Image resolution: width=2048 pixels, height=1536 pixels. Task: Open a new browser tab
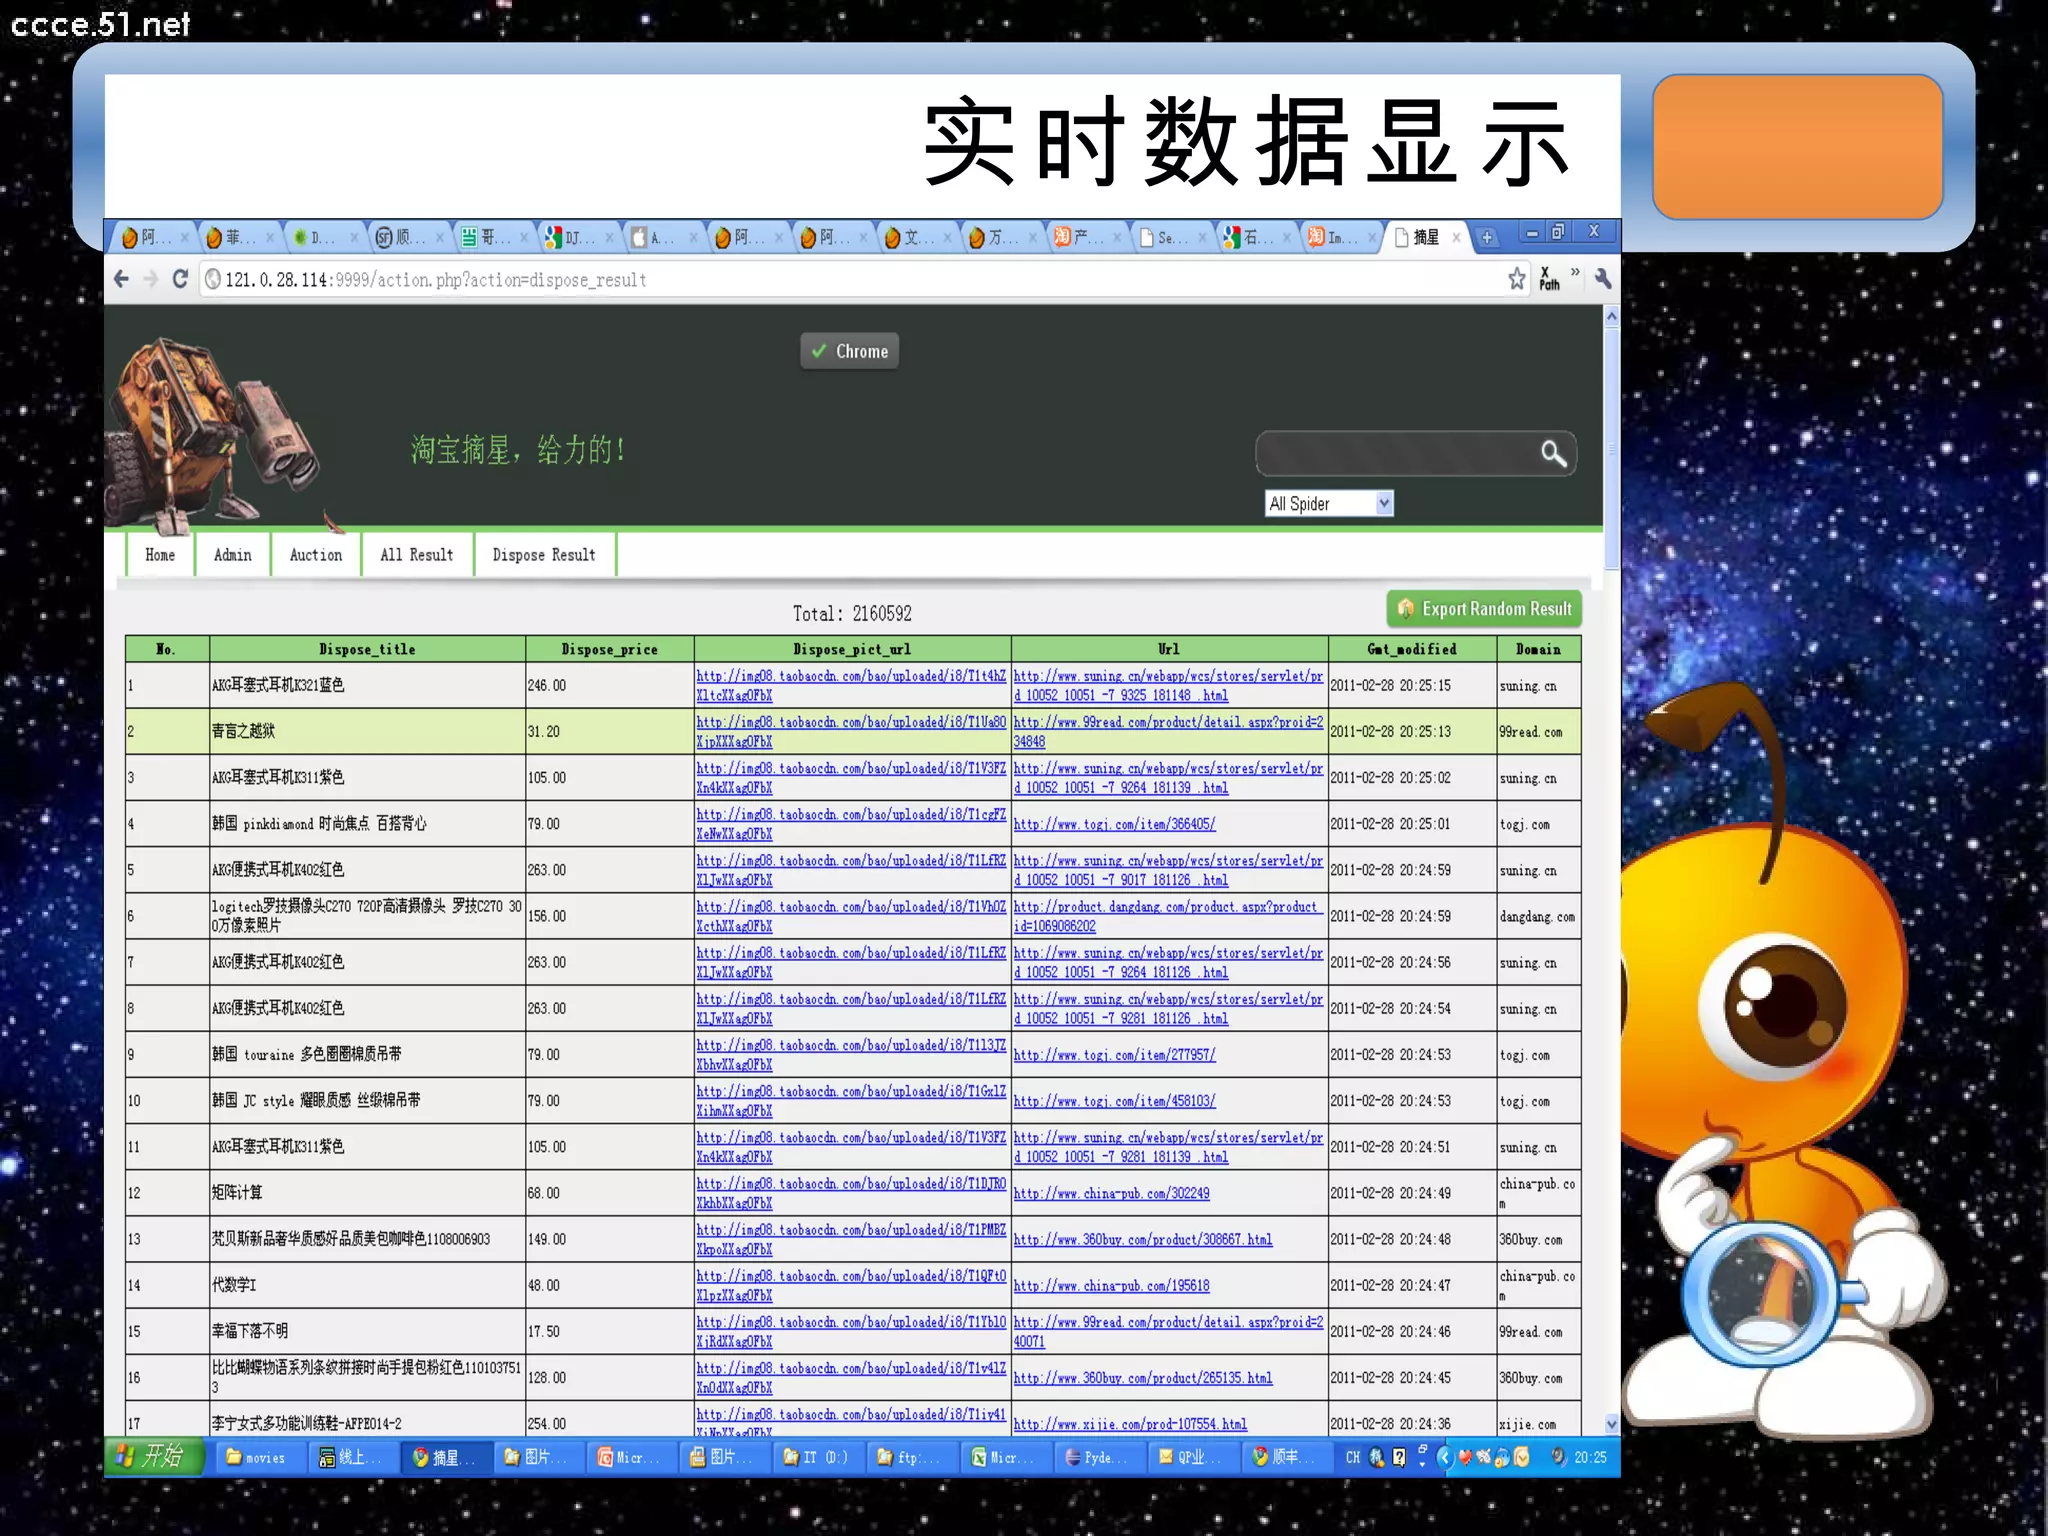click(x=1487, y=237)
